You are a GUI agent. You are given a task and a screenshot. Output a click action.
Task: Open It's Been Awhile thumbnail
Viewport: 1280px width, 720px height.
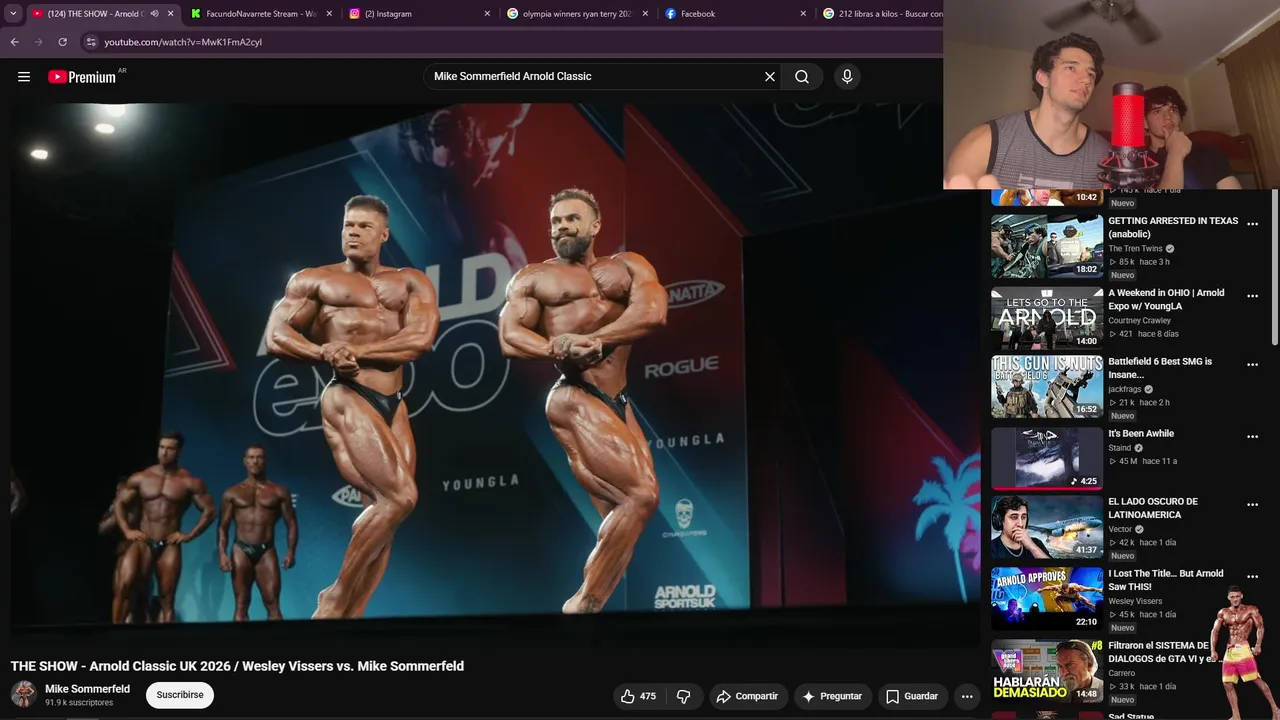pyautogui.click(x=1047, y=459)
